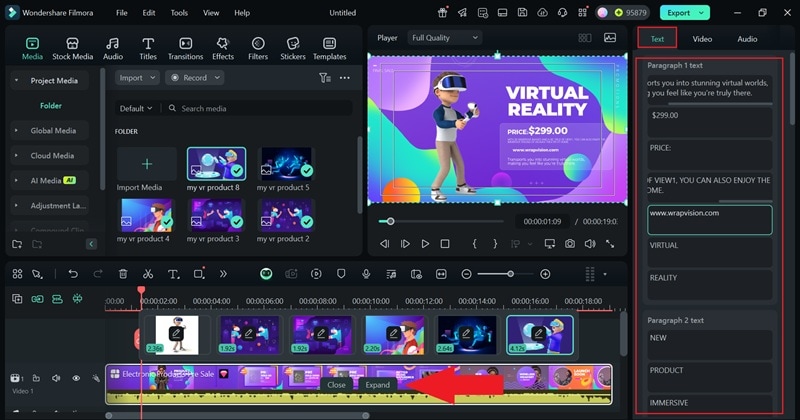This screenshot has width=800, height=420.
Task: Open the Record dropdown
Action: [x=194, y=78]
